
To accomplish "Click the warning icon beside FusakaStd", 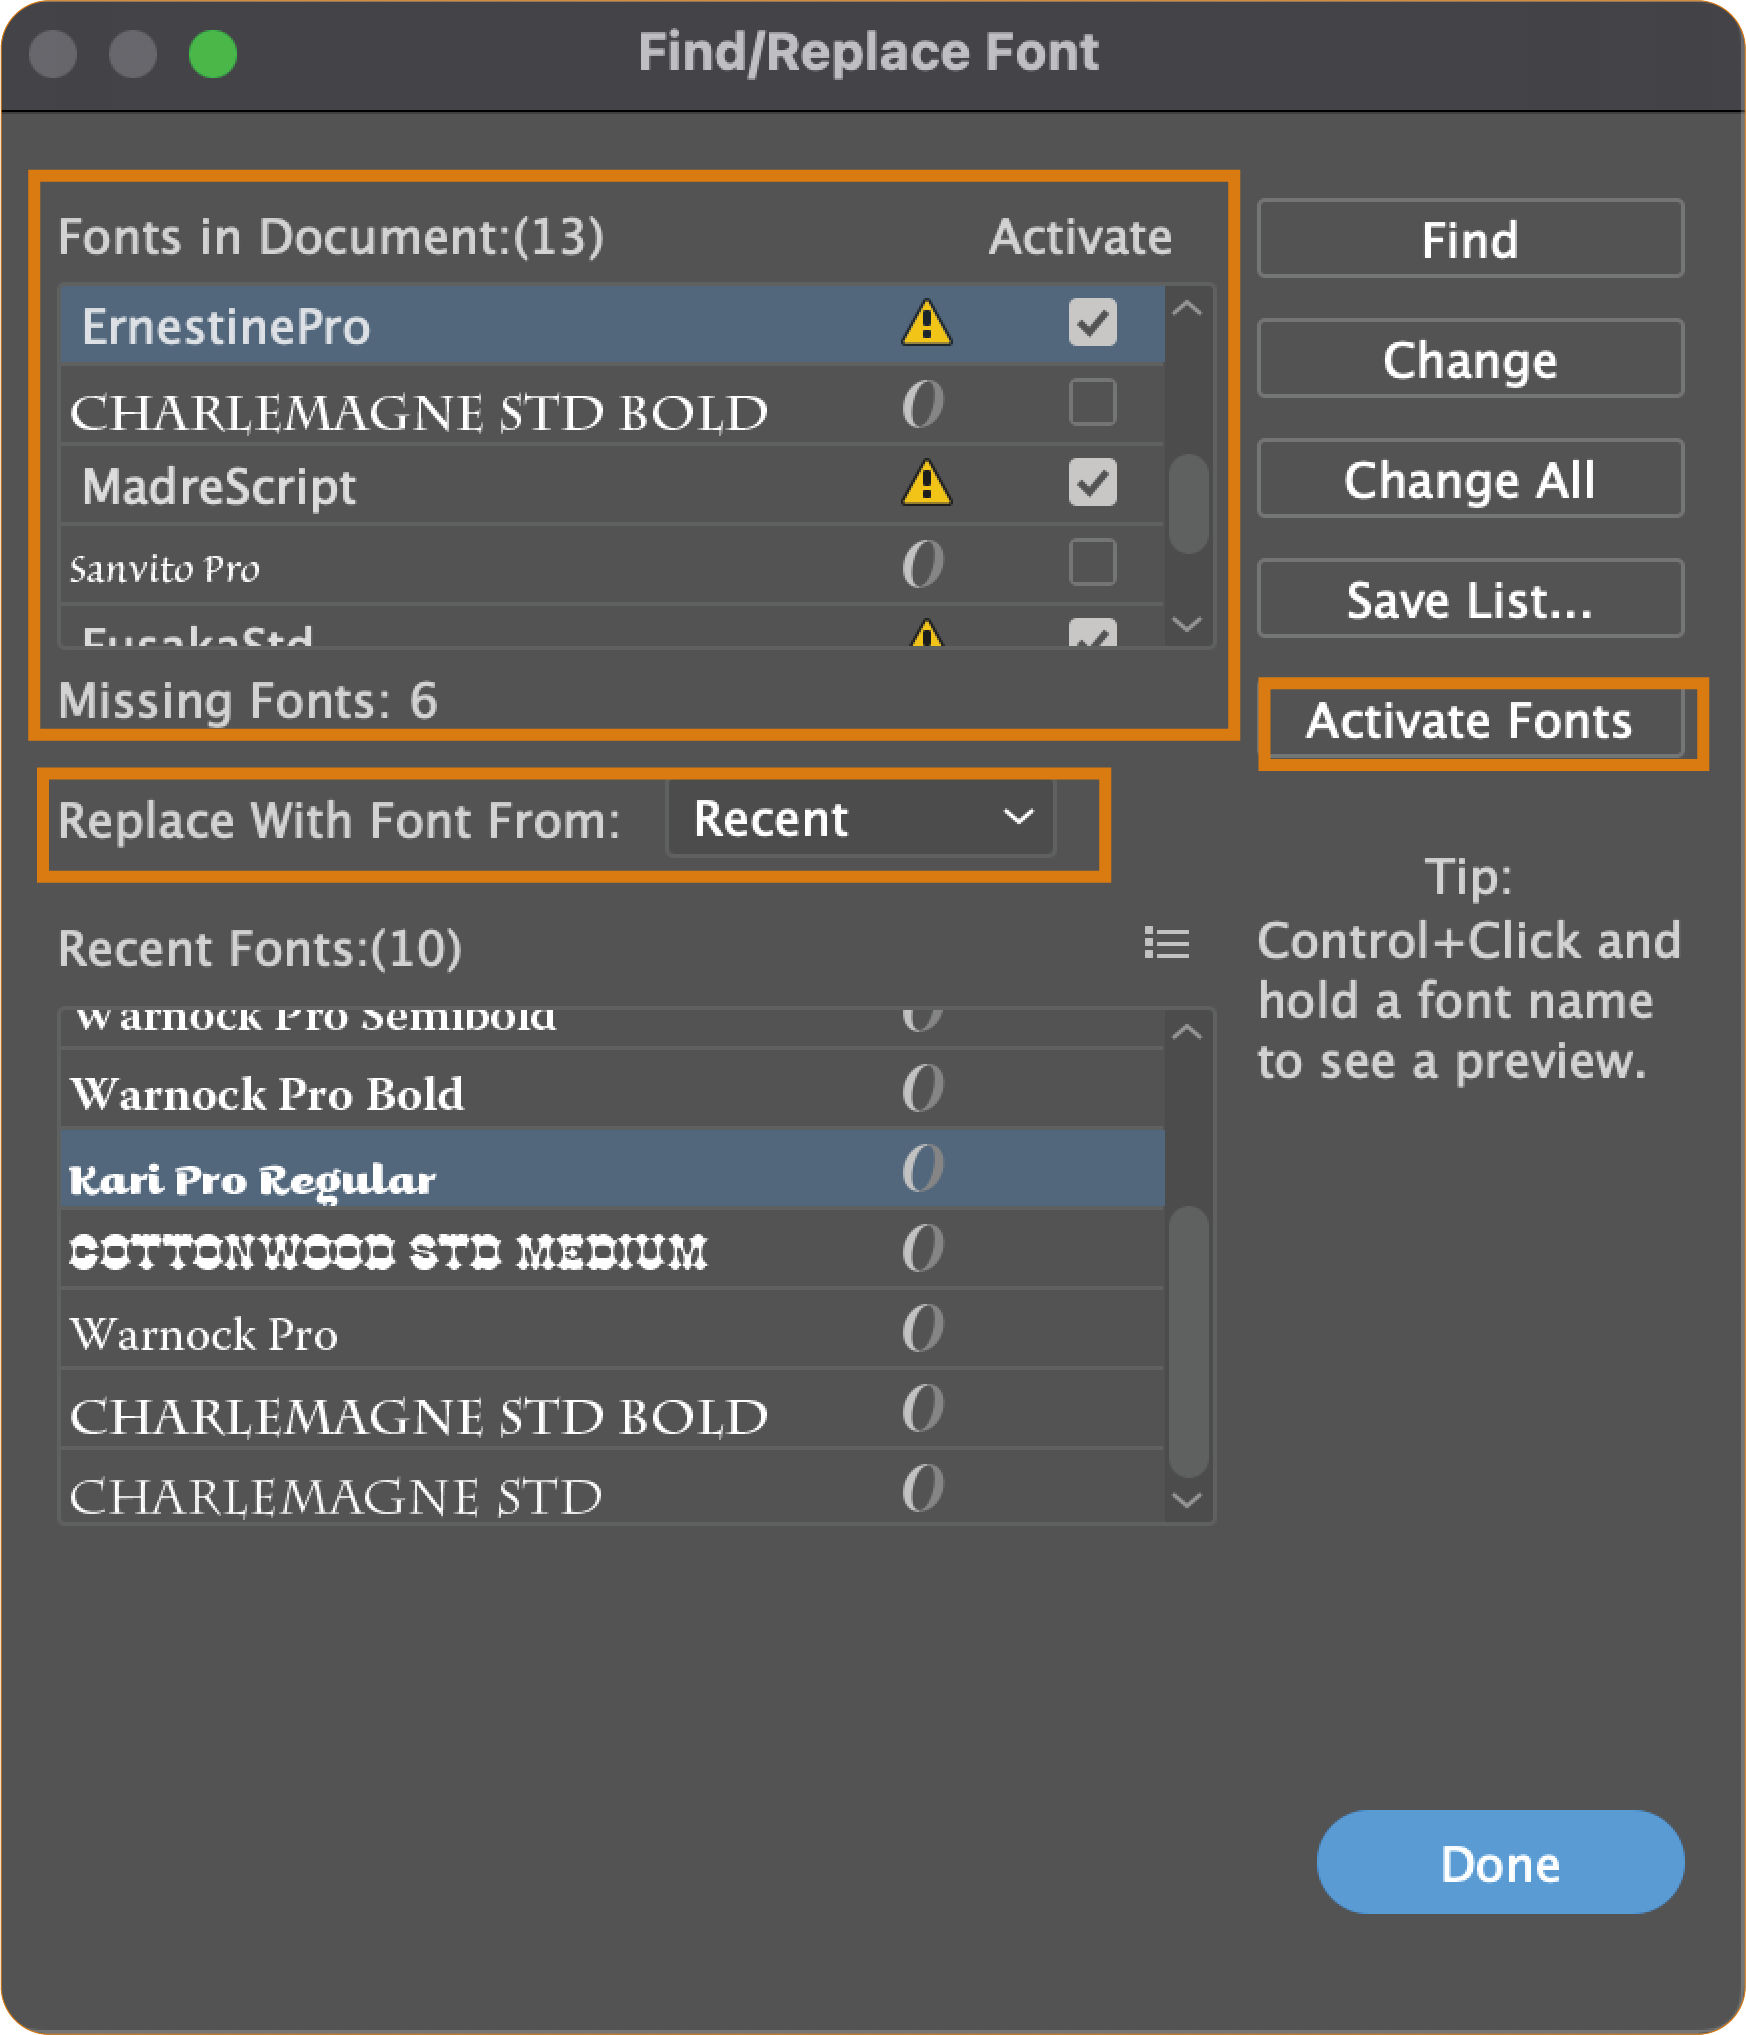I will (x=928, y=634).
